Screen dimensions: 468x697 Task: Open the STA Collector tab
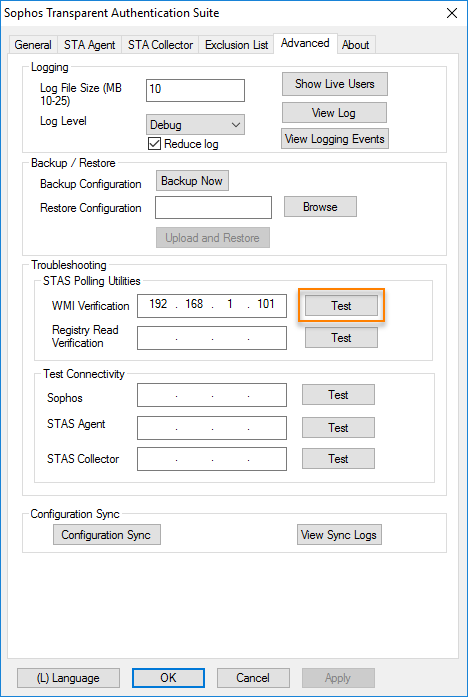(160, 45)
